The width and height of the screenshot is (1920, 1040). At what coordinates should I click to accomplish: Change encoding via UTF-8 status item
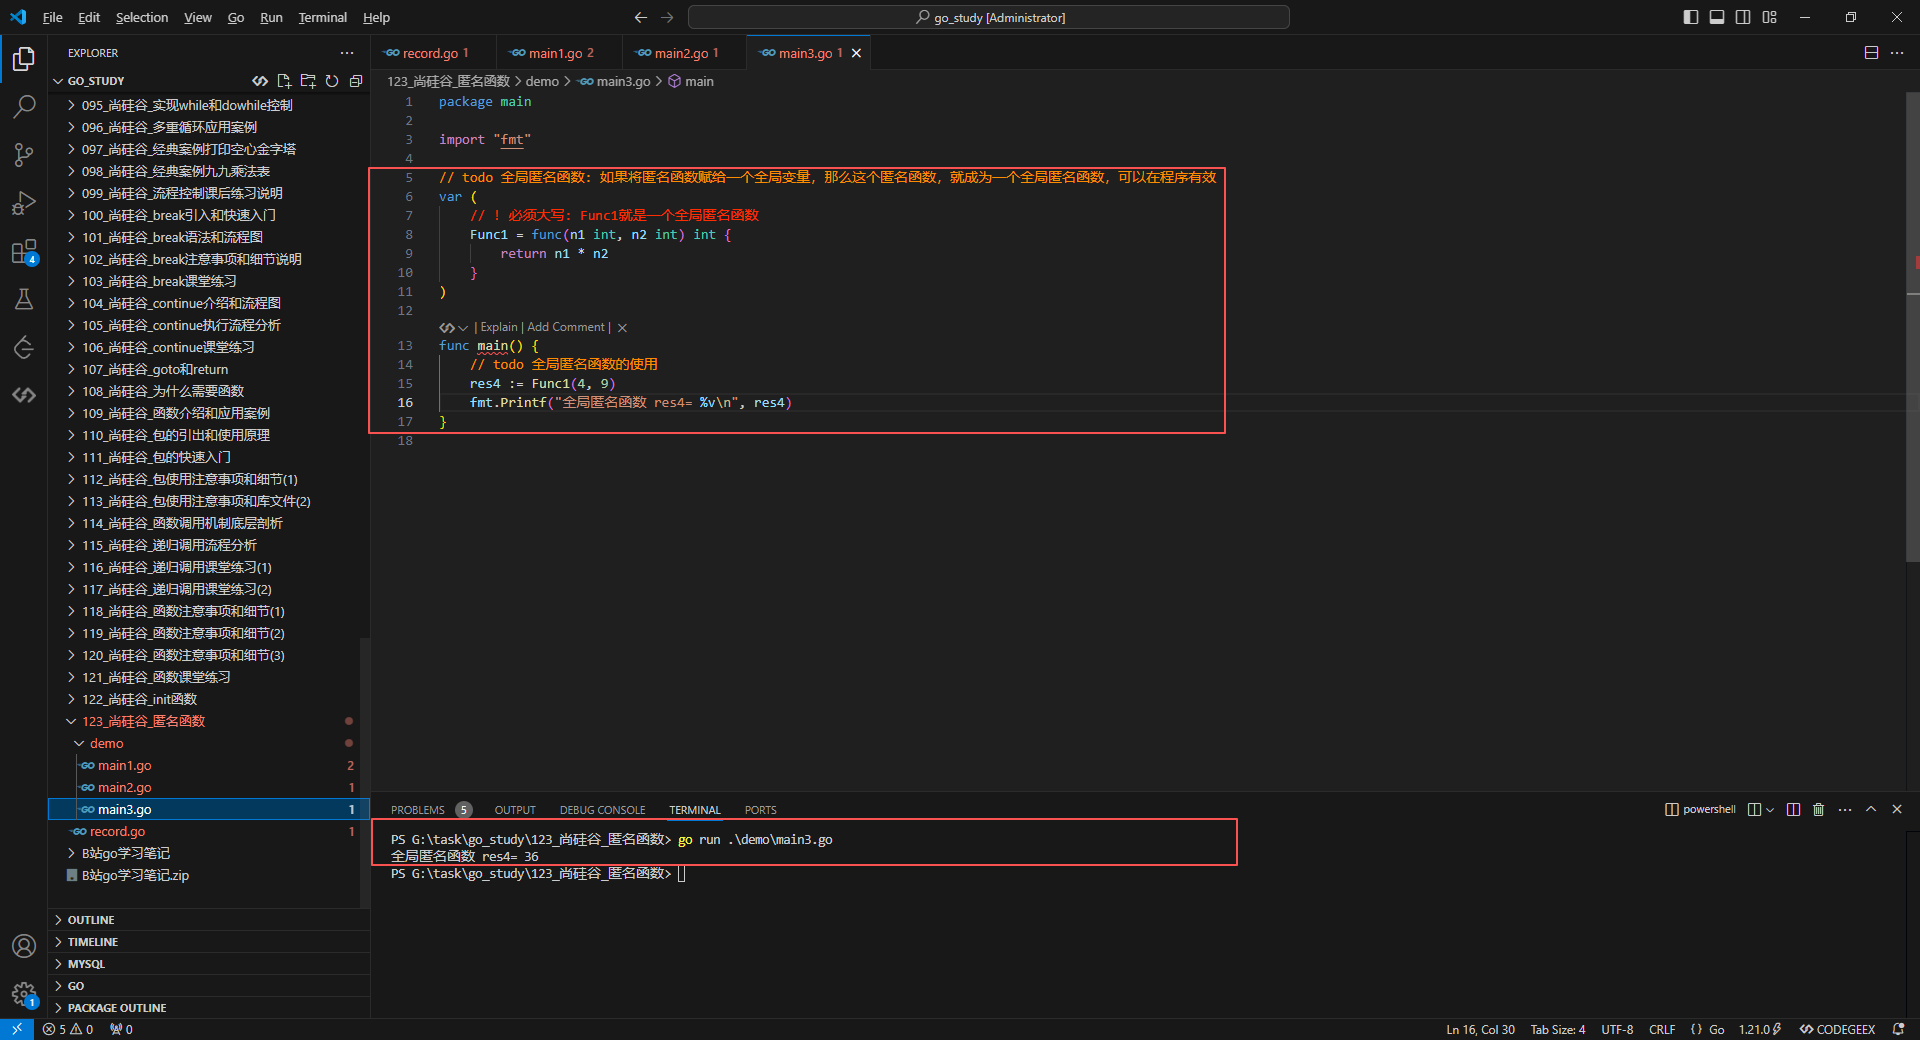tap(1617, 1029)
